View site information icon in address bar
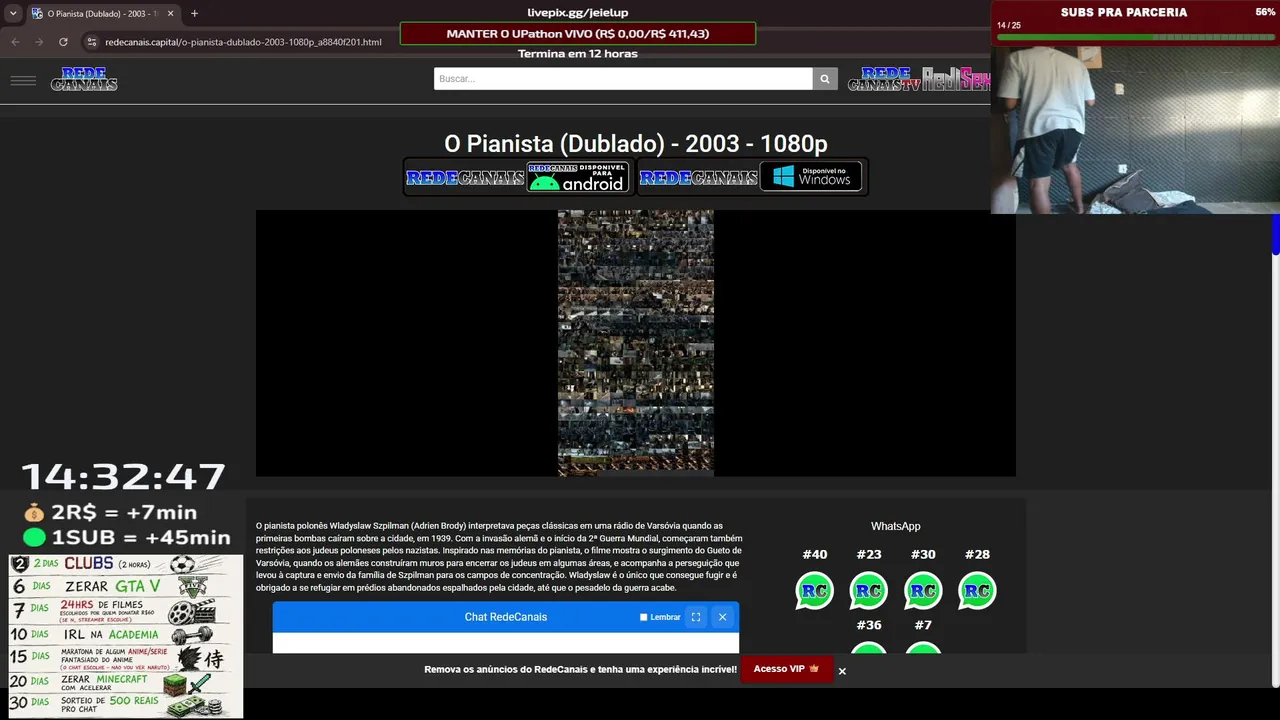 92,42
